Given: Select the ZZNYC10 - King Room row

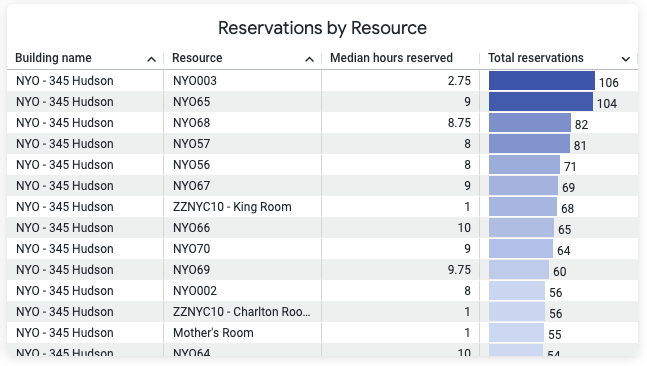Looking at the screenshot, I should pyautogui.click(x=322, y=207).
